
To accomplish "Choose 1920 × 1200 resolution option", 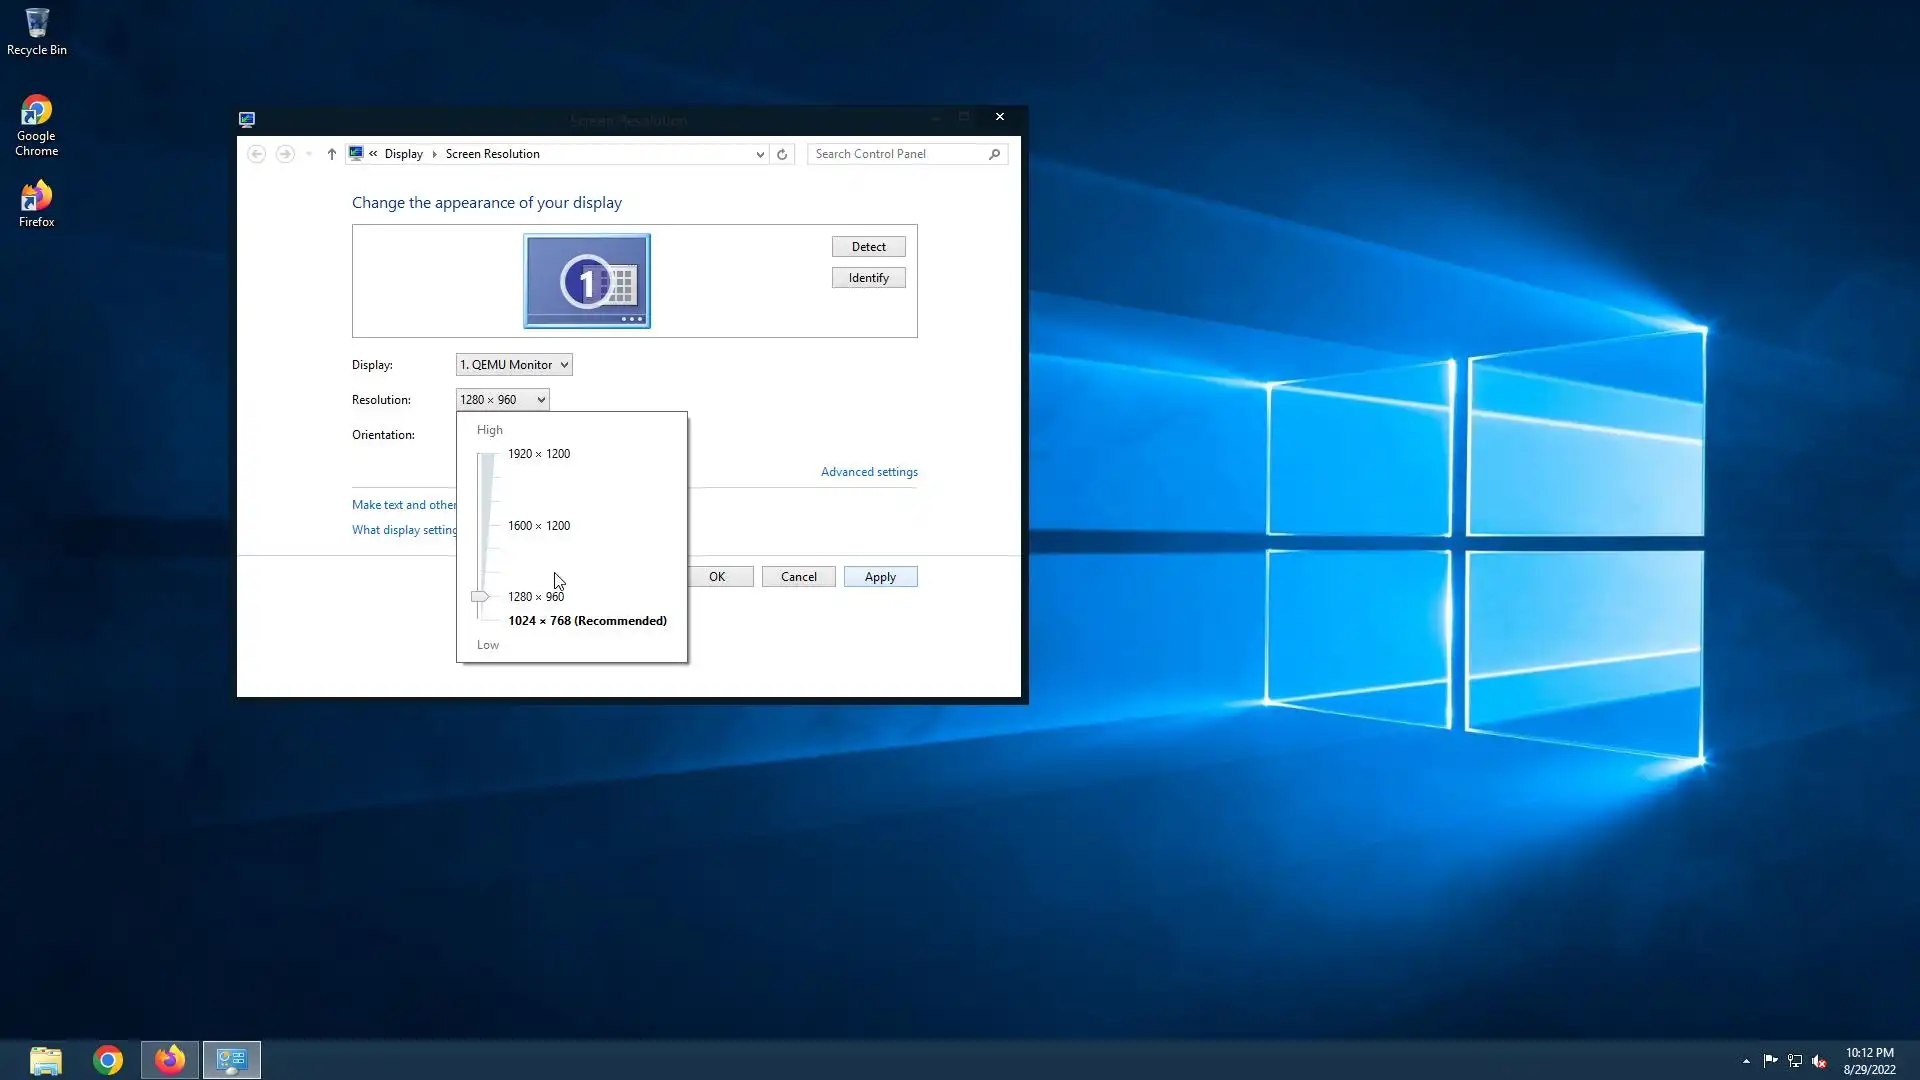I will (x=539, y=454).
